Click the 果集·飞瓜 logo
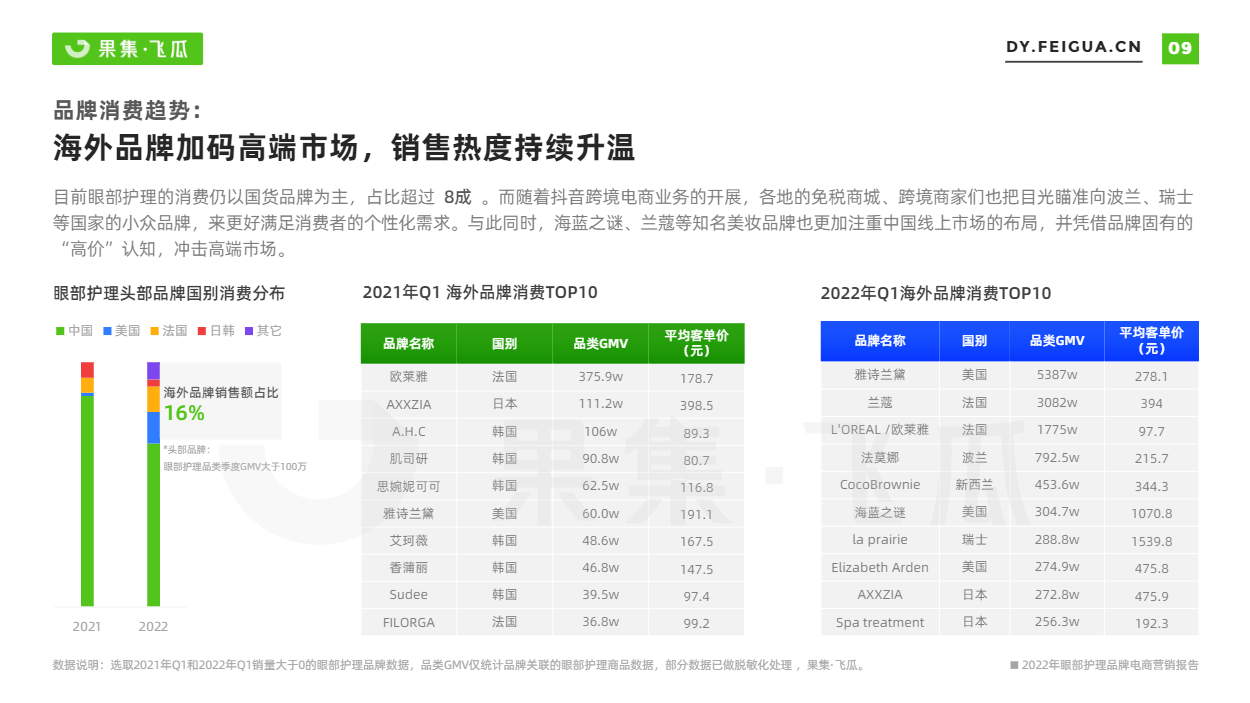 pyautogui.click(x=127, y=48)
